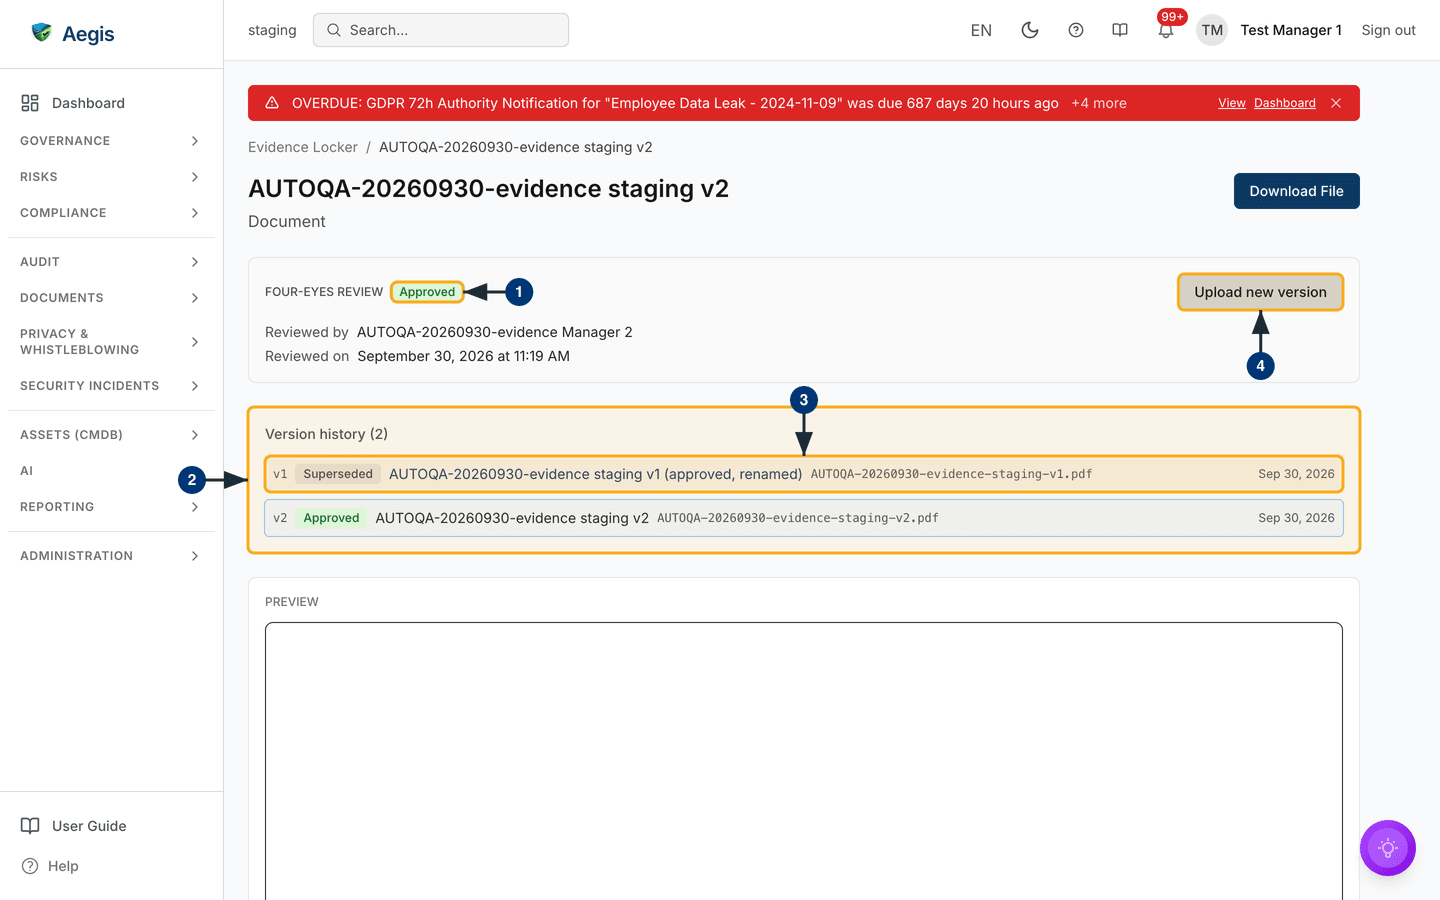The height and width of the screenshot is (900, 1440).
Task: Expand the Documents section
Action: (x=110, y=298)
